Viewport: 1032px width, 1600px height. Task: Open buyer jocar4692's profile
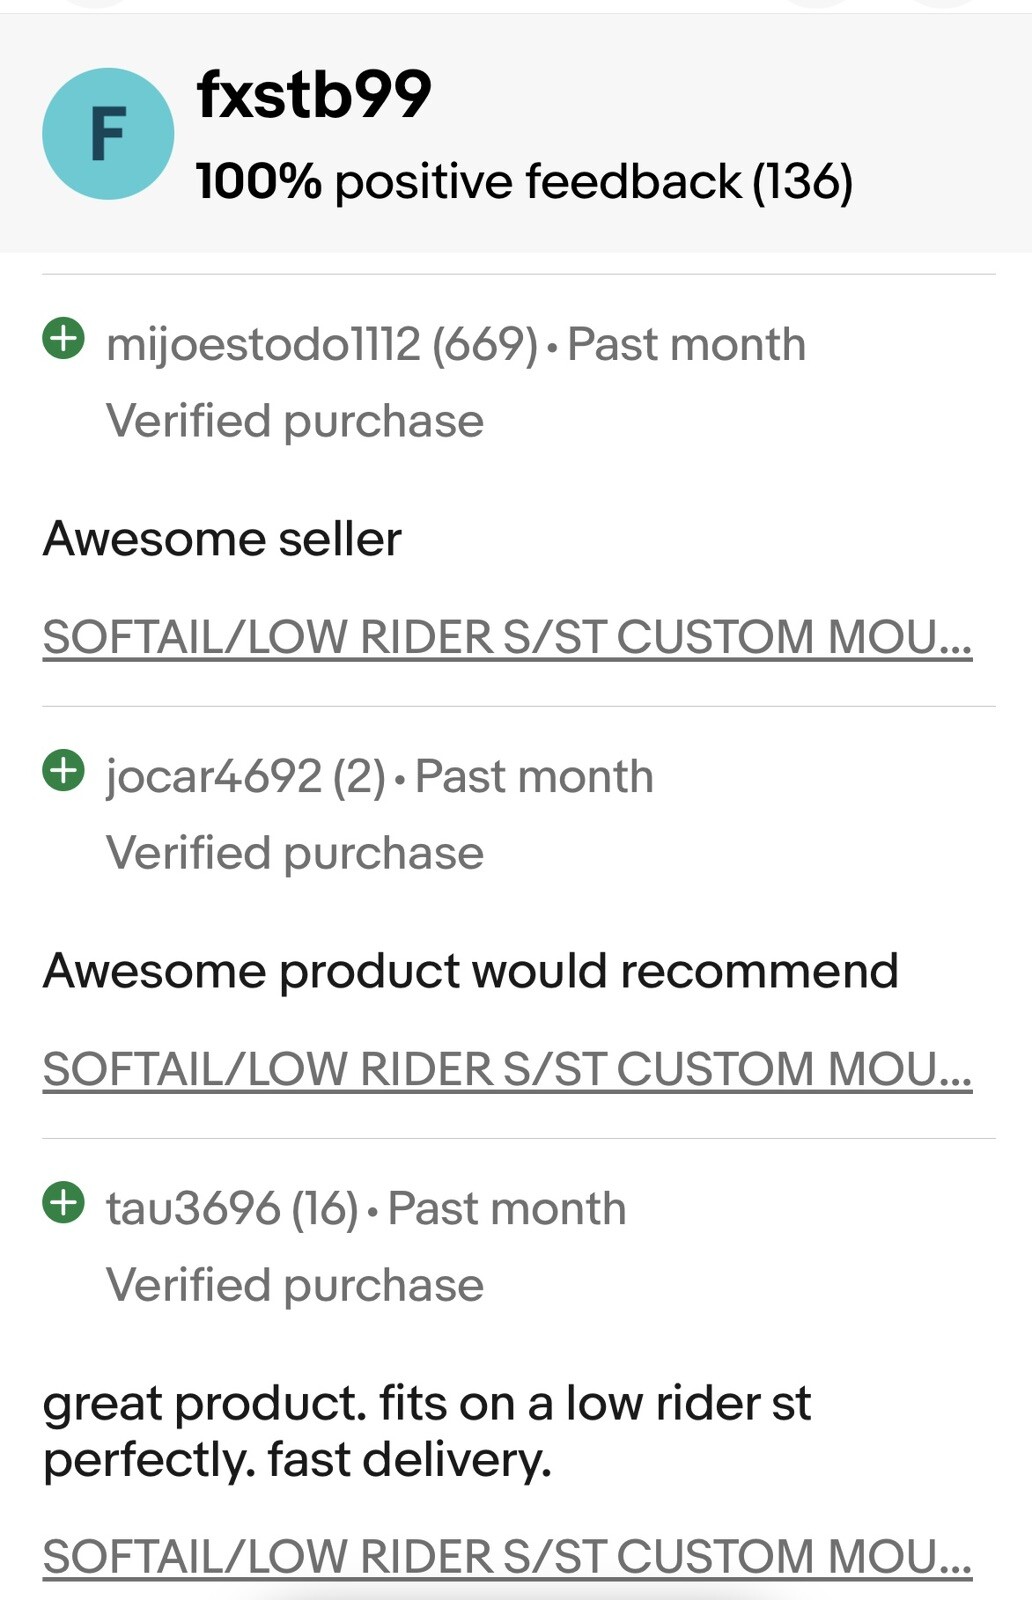(213, 777)
